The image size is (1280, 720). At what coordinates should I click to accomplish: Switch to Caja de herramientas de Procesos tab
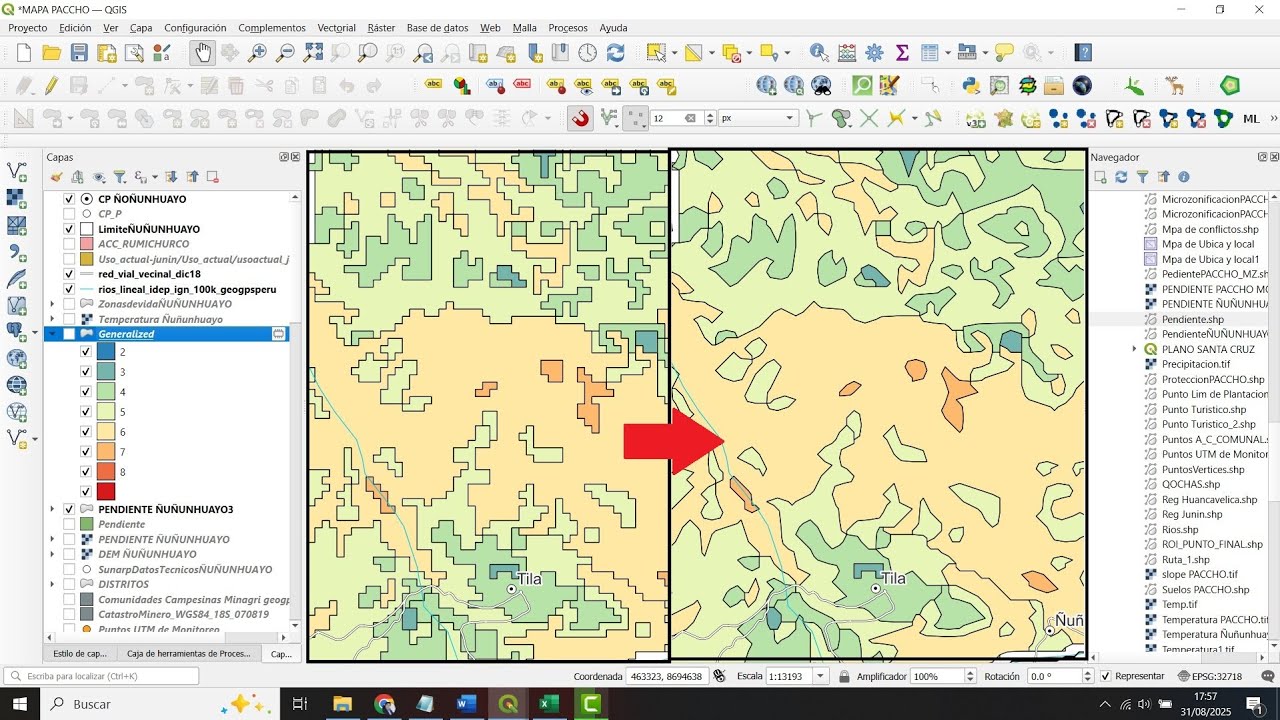click(x=188, y=653)
